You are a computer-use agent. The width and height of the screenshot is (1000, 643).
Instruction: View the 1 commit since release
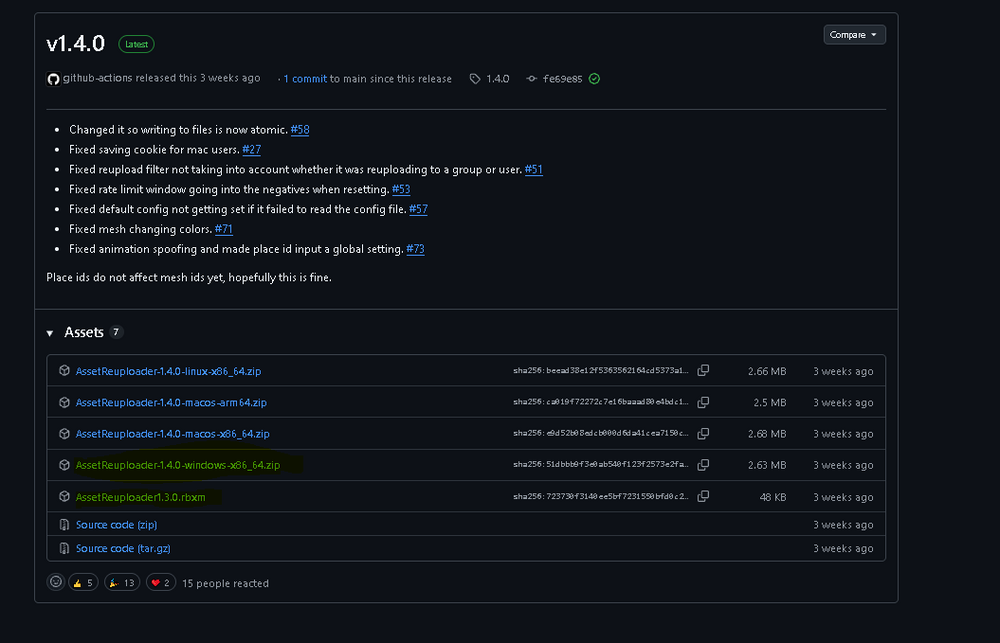[x=305, y=79]
